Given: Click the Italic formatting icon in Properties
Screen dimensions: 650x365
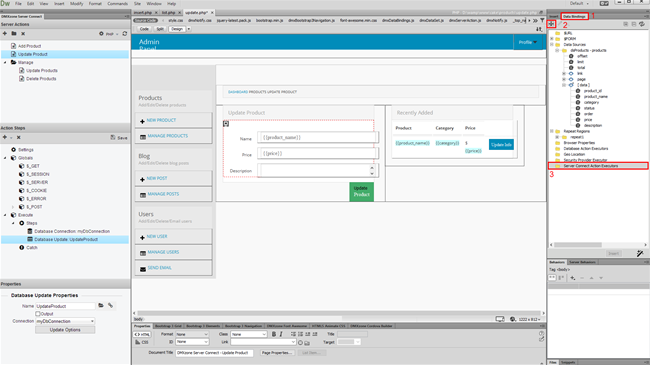Looking at the screenshot, I should 281,334.
